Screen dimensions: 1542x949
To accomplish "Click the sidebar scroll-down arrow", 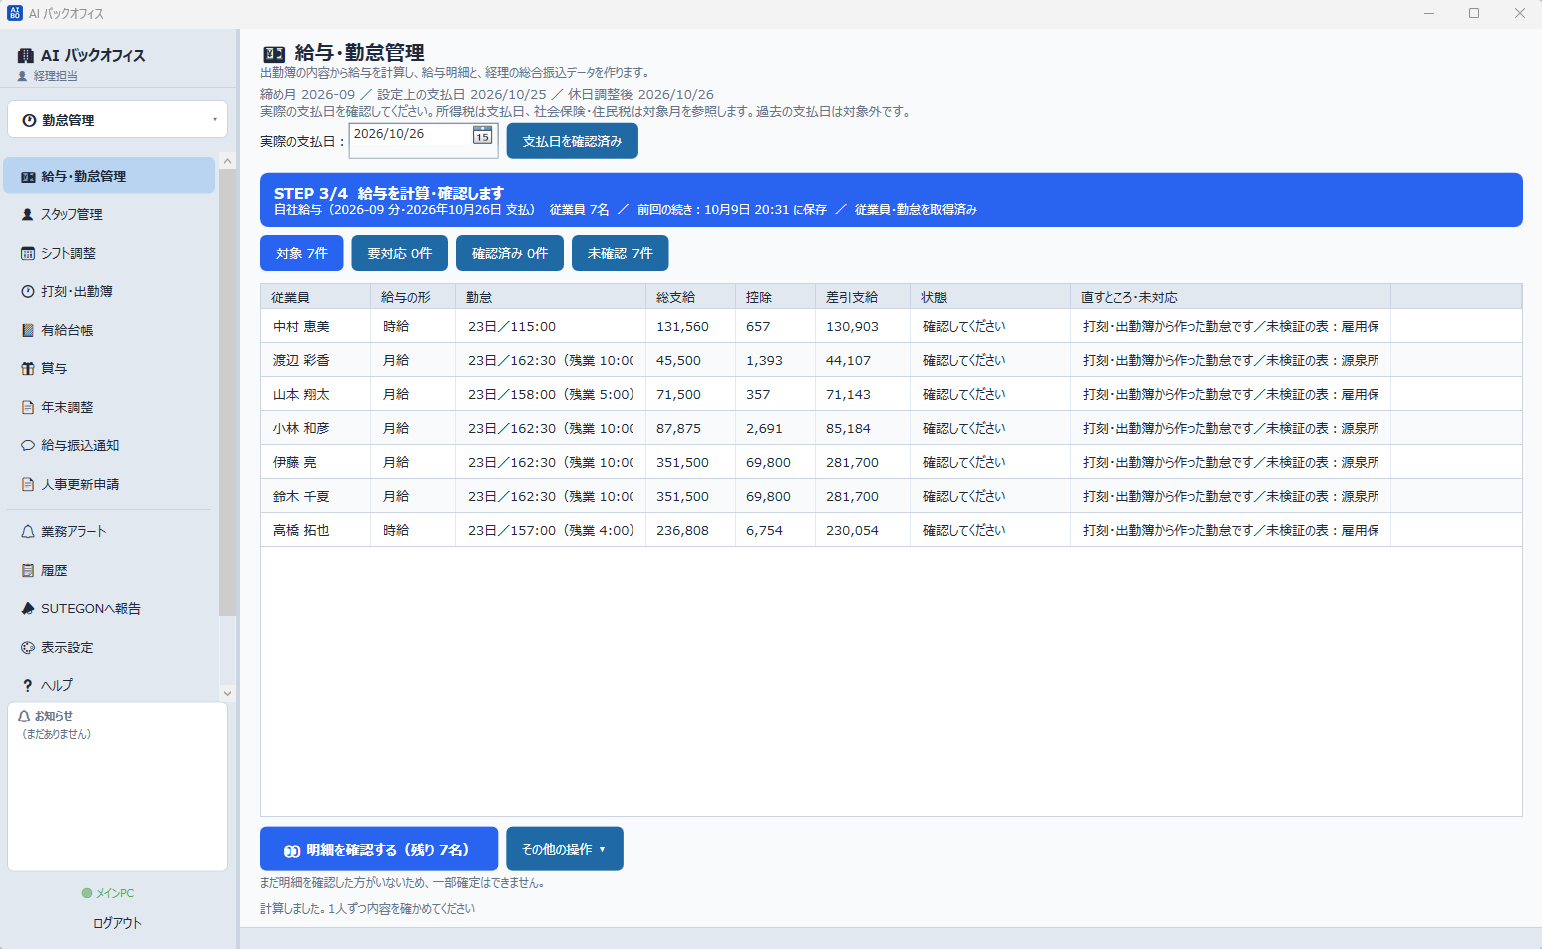I will point(227,693).
